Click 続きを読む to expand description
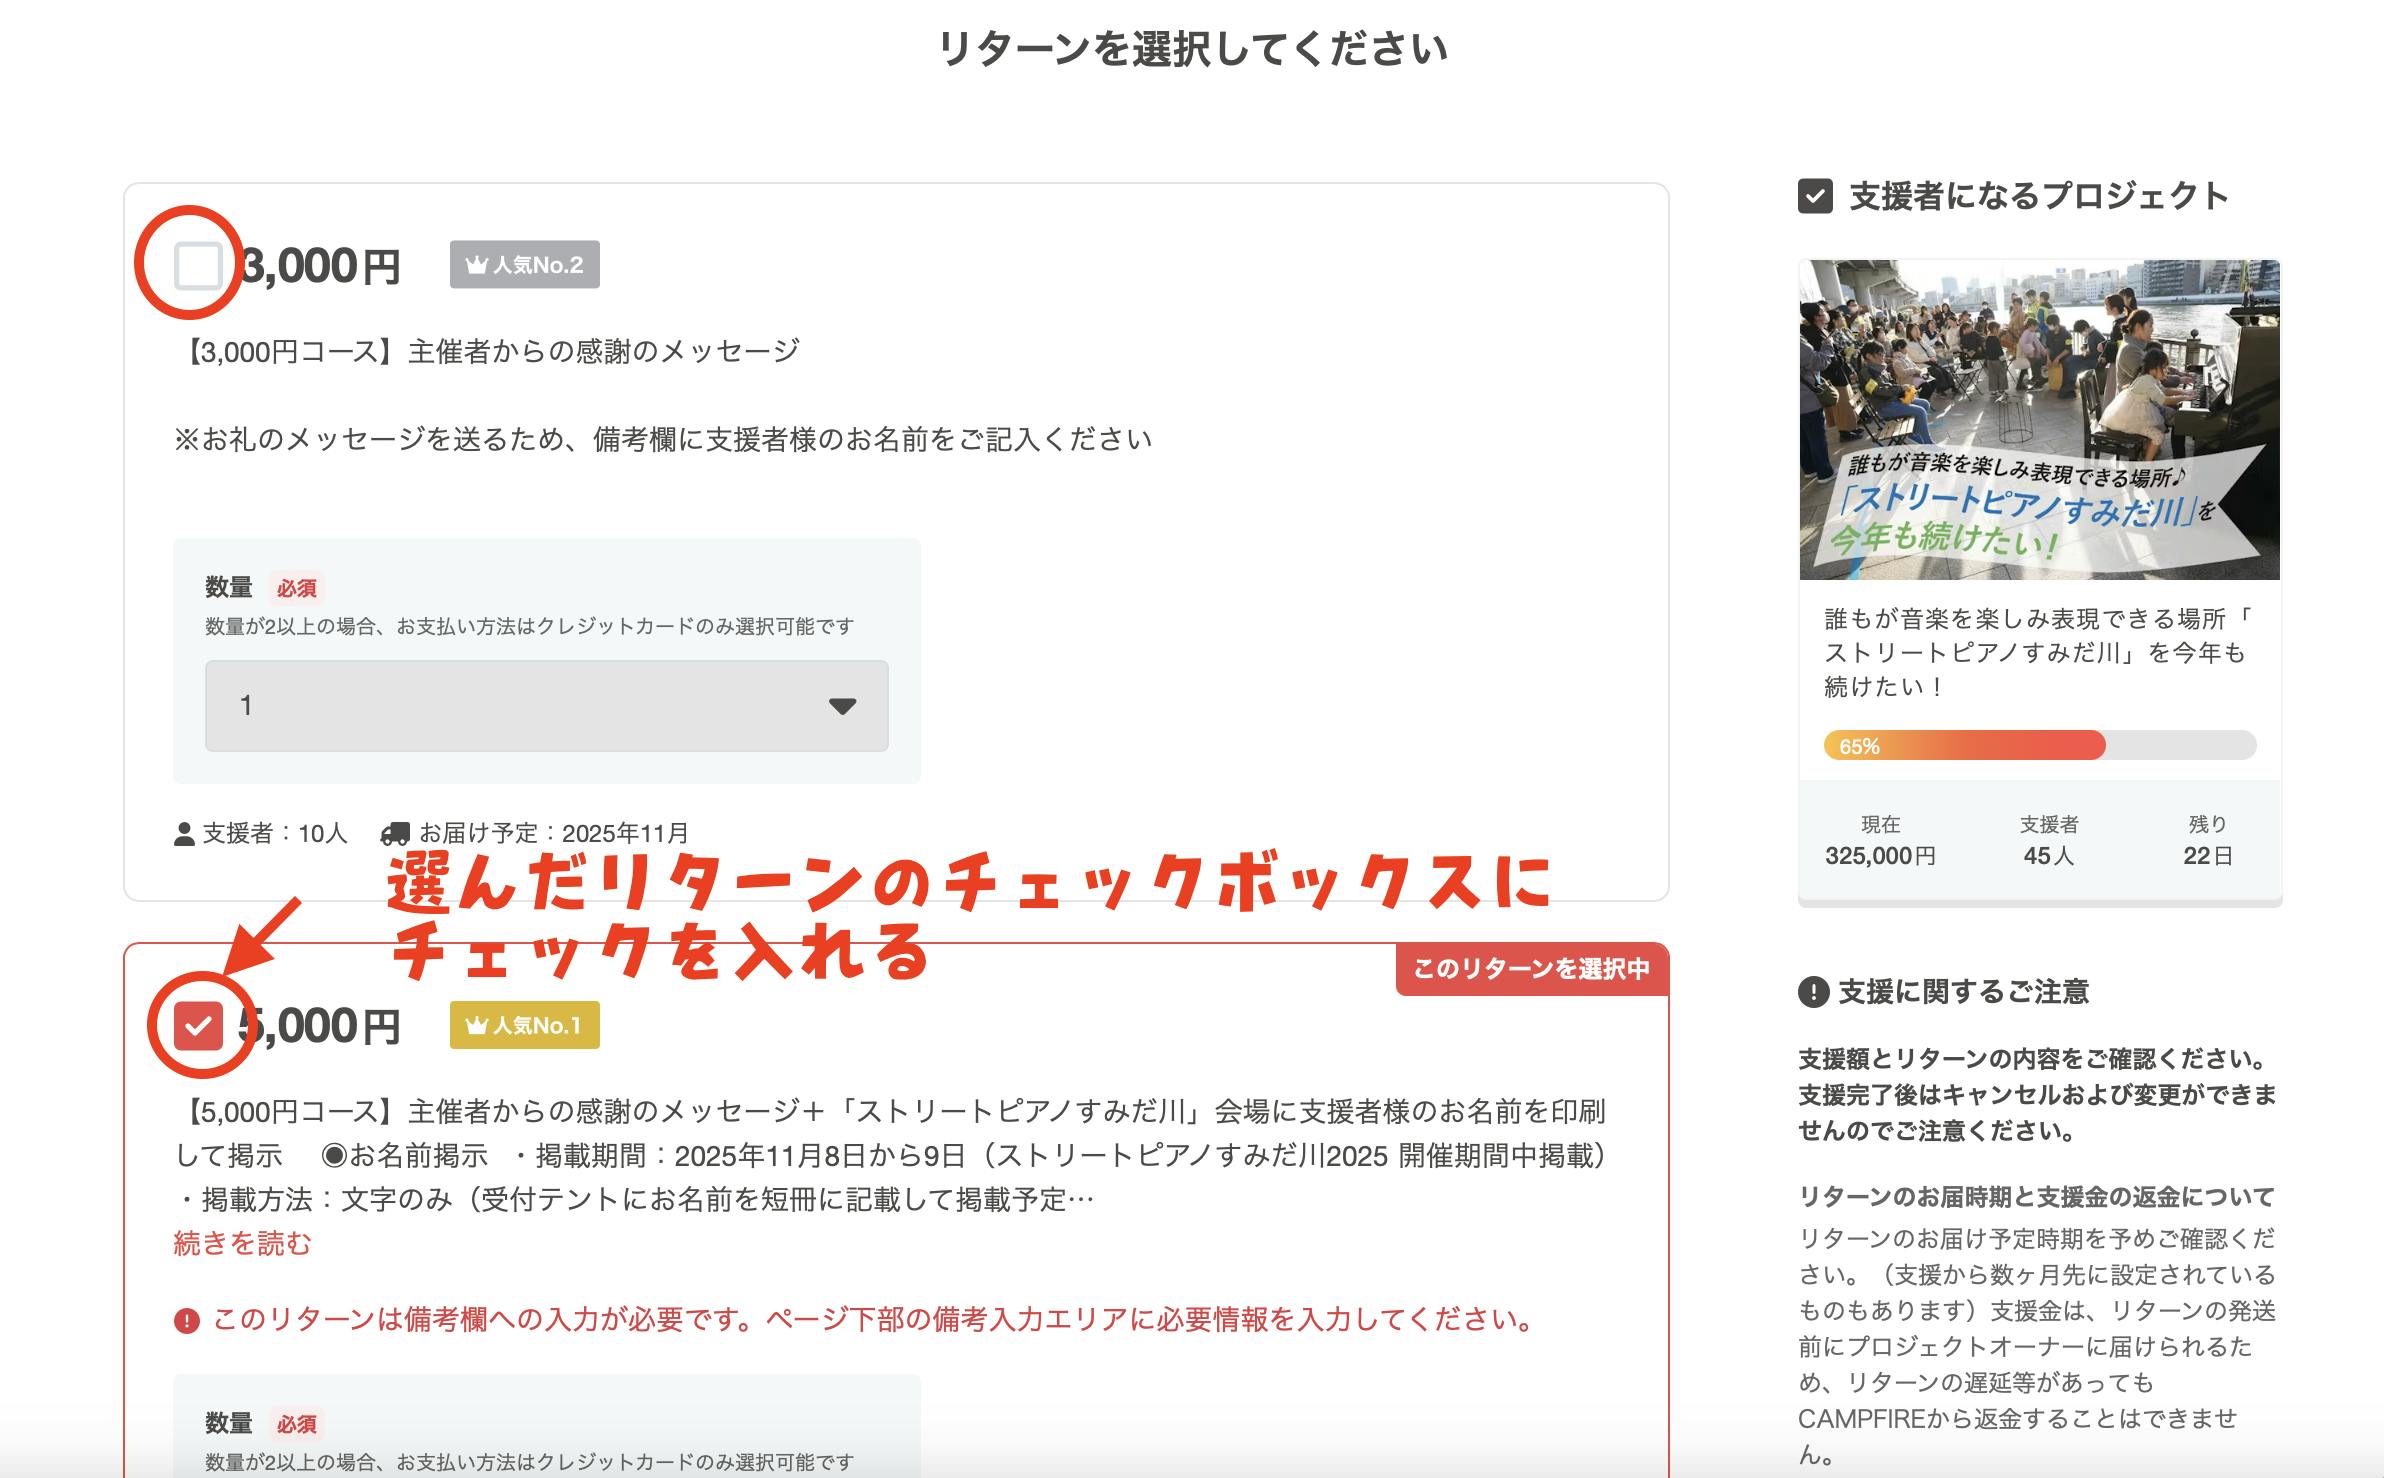 [242, 1243]
